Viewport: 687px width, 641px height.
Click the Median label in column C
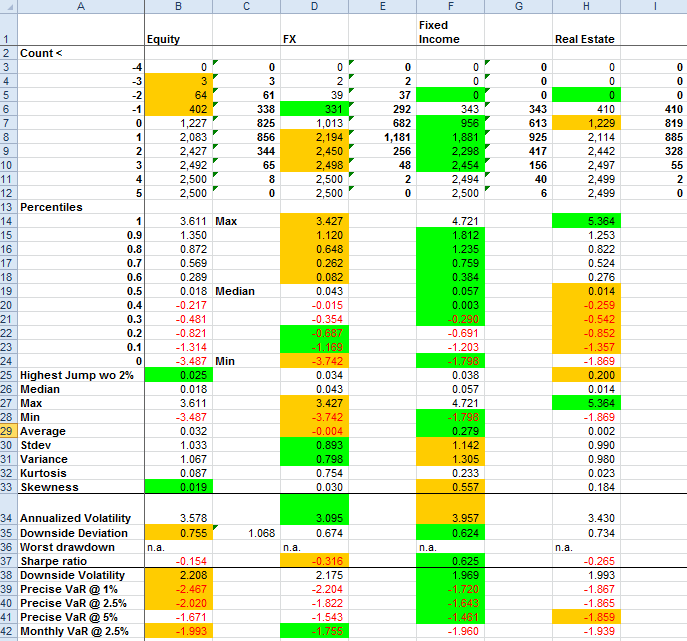pos(245,291)
